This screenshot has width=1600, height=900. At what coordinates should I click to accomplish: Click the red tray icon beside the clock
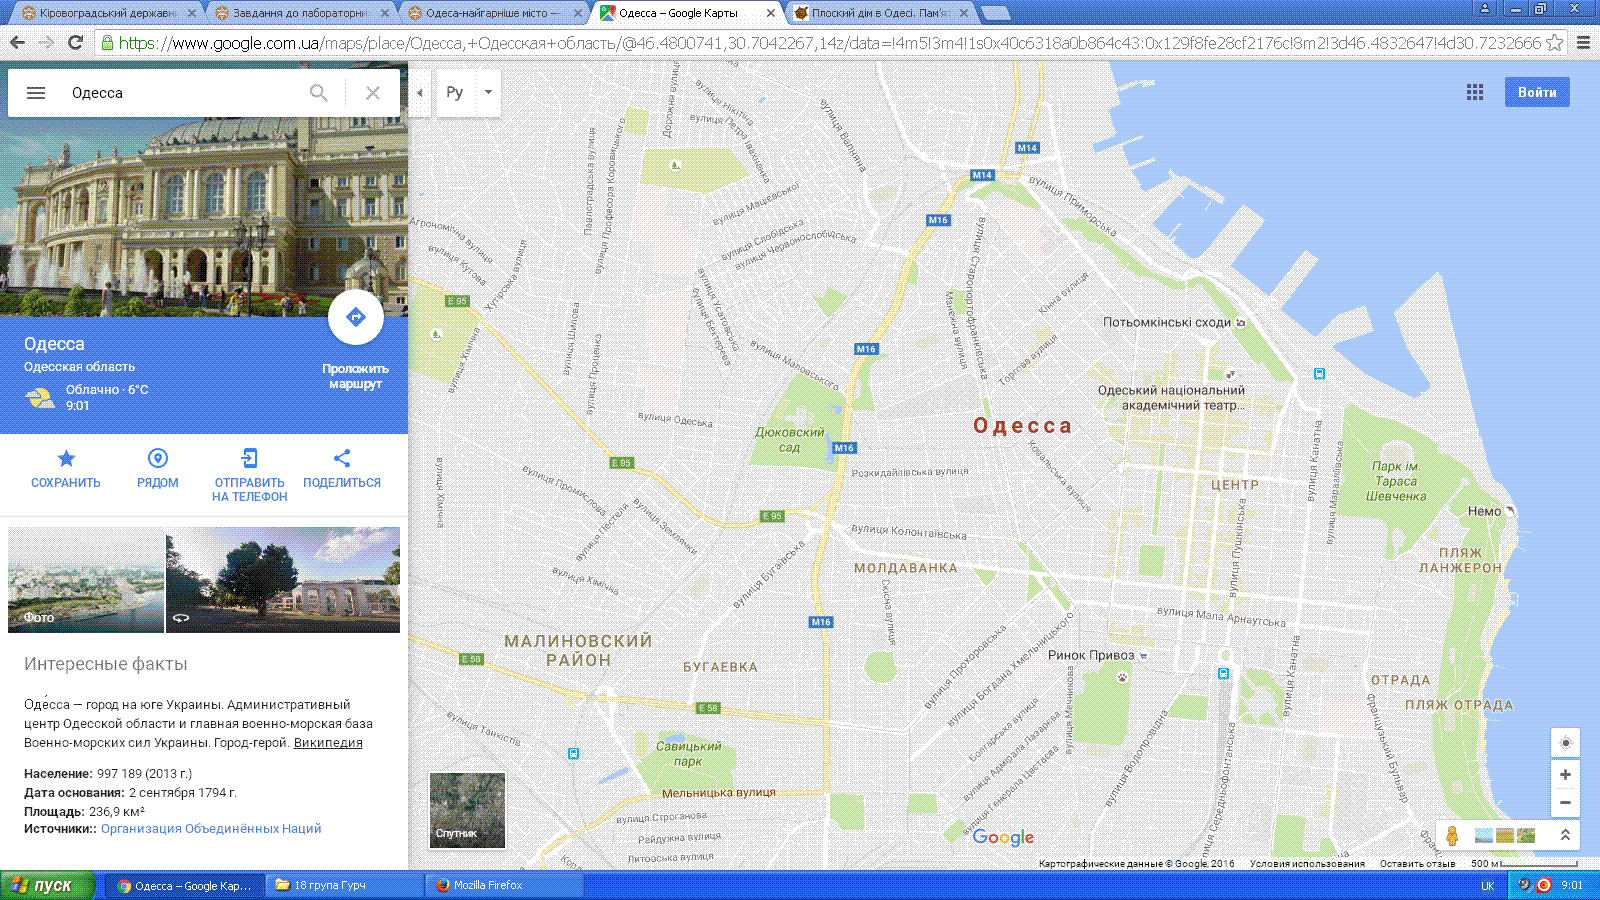click(1544, 885)
